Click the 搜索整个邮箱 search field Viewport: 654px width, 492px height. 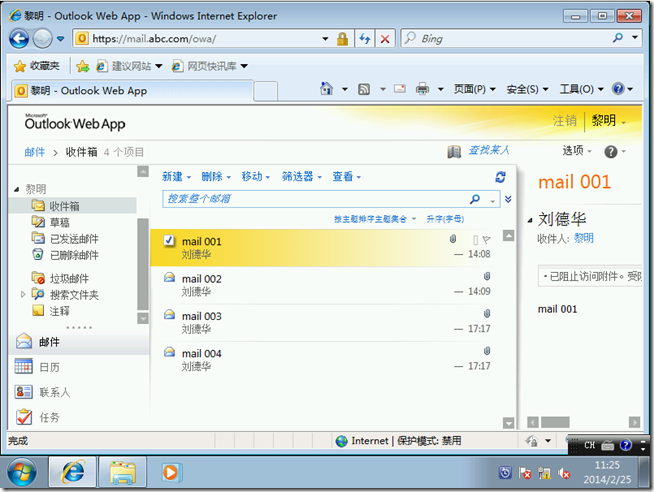click(x=316, y=199)
